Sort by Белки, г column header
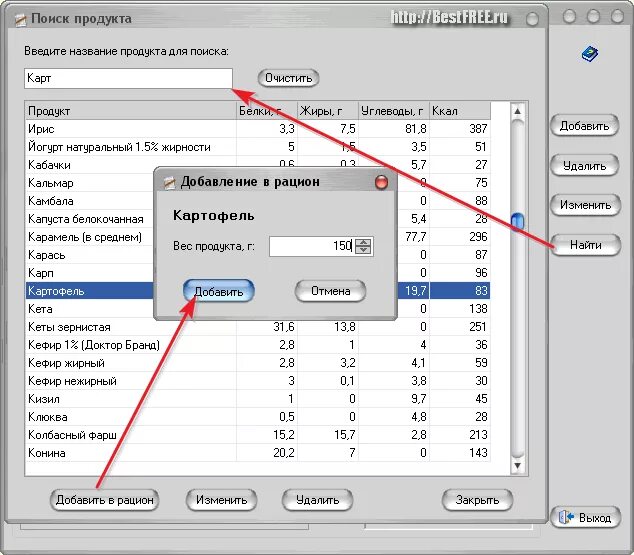 [267, 111]
